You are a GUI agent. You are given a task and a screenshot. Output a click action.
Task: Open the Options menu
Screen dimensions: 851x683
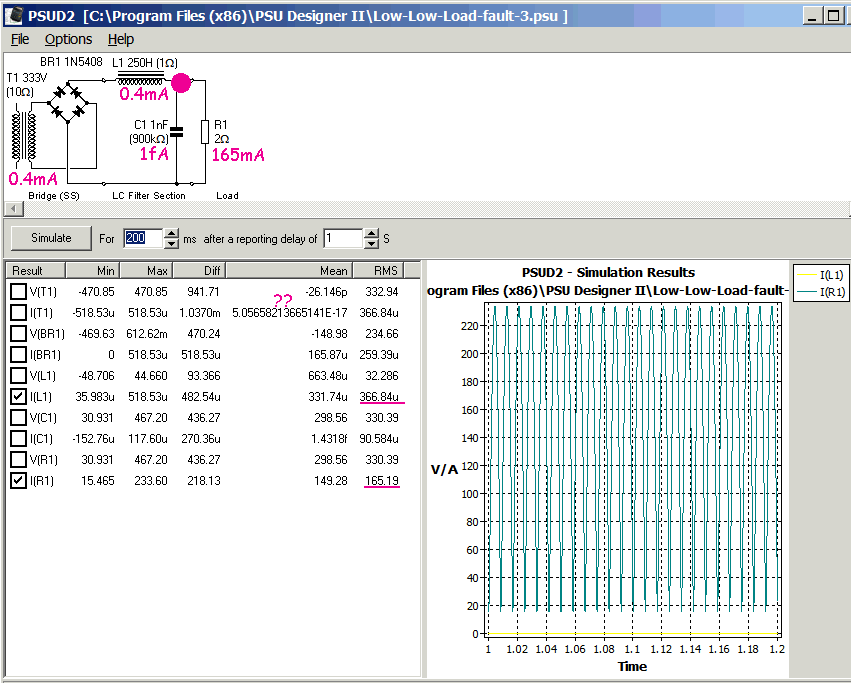click(68, 39)
